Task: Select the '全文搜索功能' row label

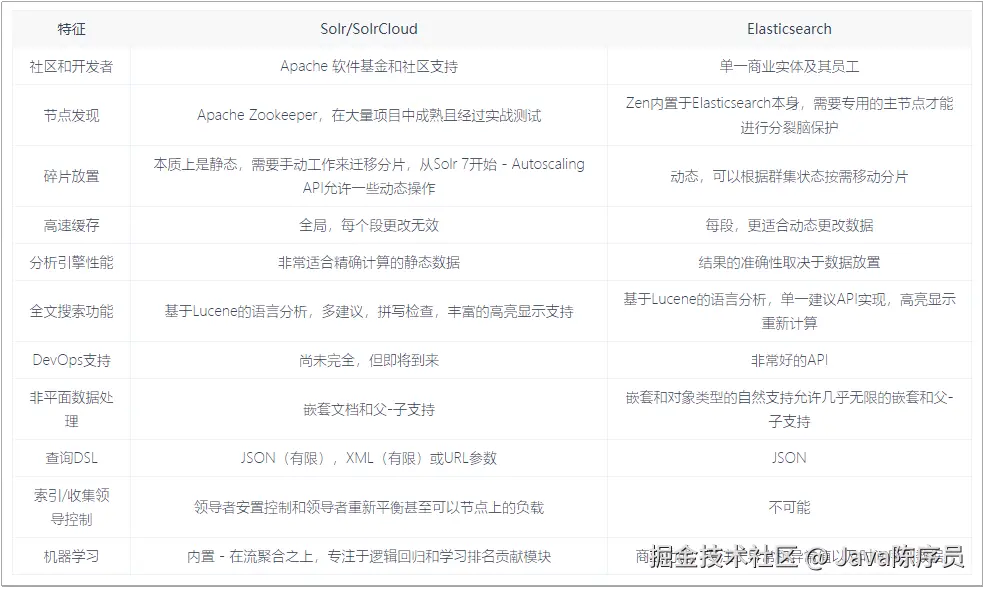Action: coord(71,311)
